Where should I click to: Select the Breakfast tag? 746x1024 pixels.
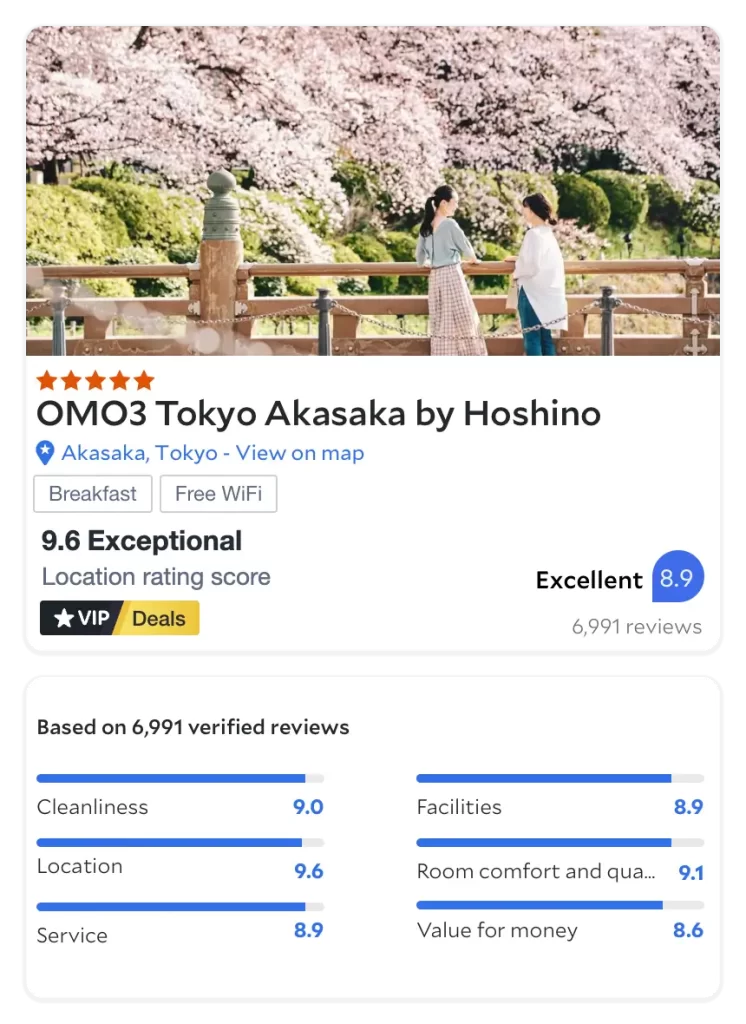tap(93, 494)
